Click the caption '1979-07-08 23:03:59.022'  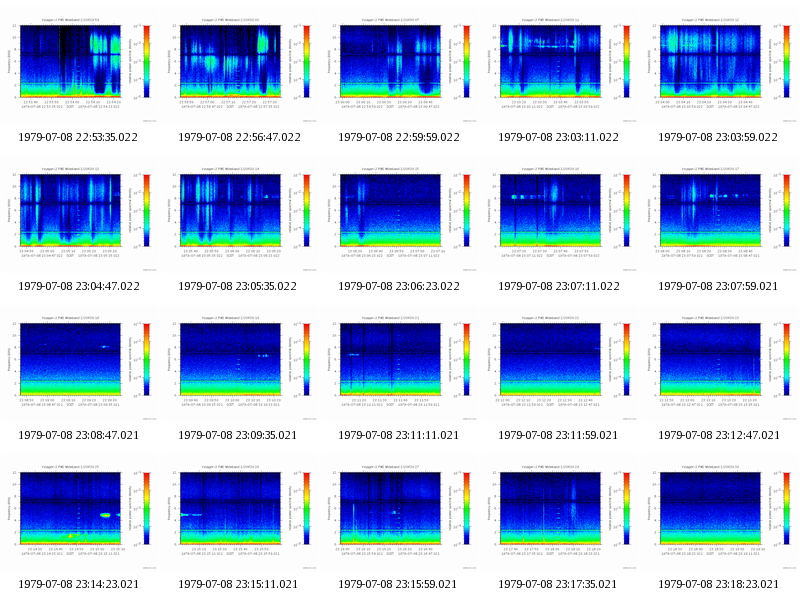click(x=718, y=137)
